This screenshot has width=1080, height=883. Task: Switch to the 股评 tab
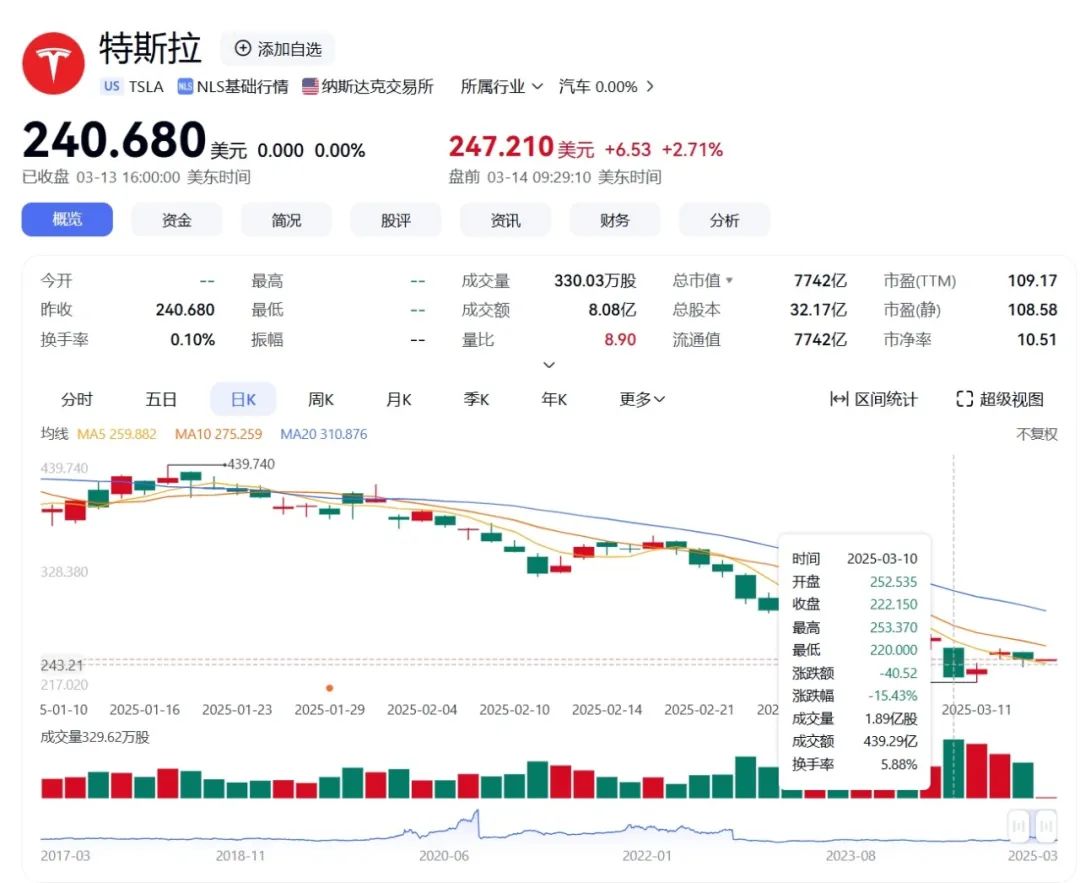point(395,220)
